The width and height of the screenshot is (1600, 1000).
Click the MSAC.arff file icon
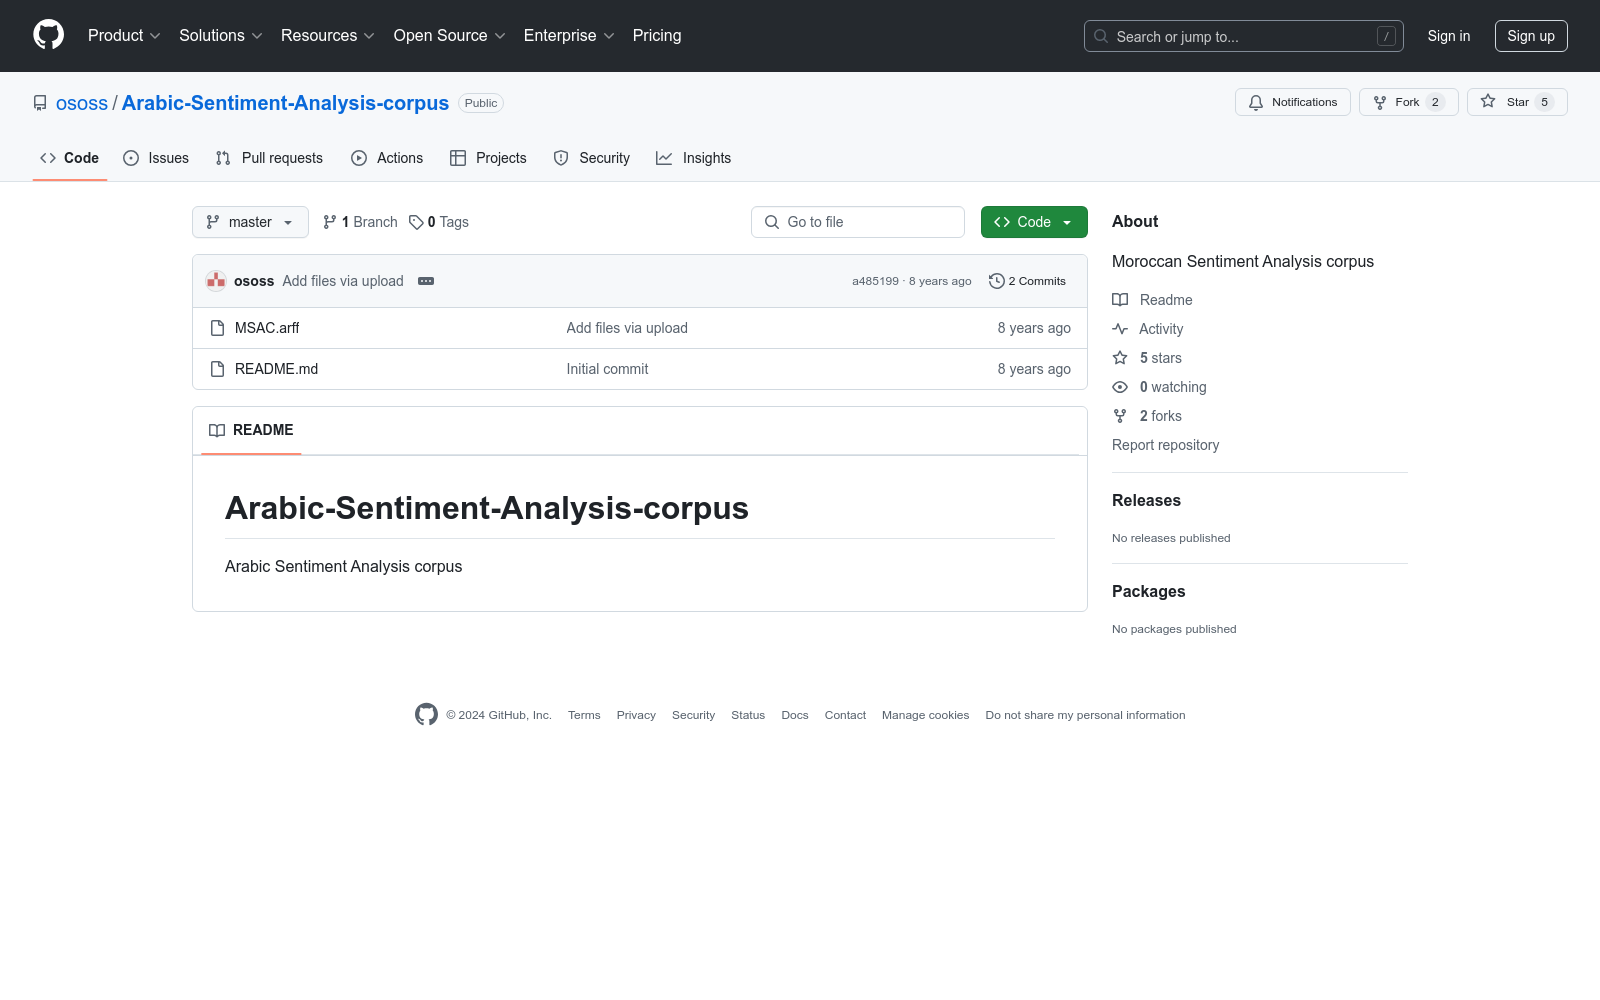tap(217, 328)
